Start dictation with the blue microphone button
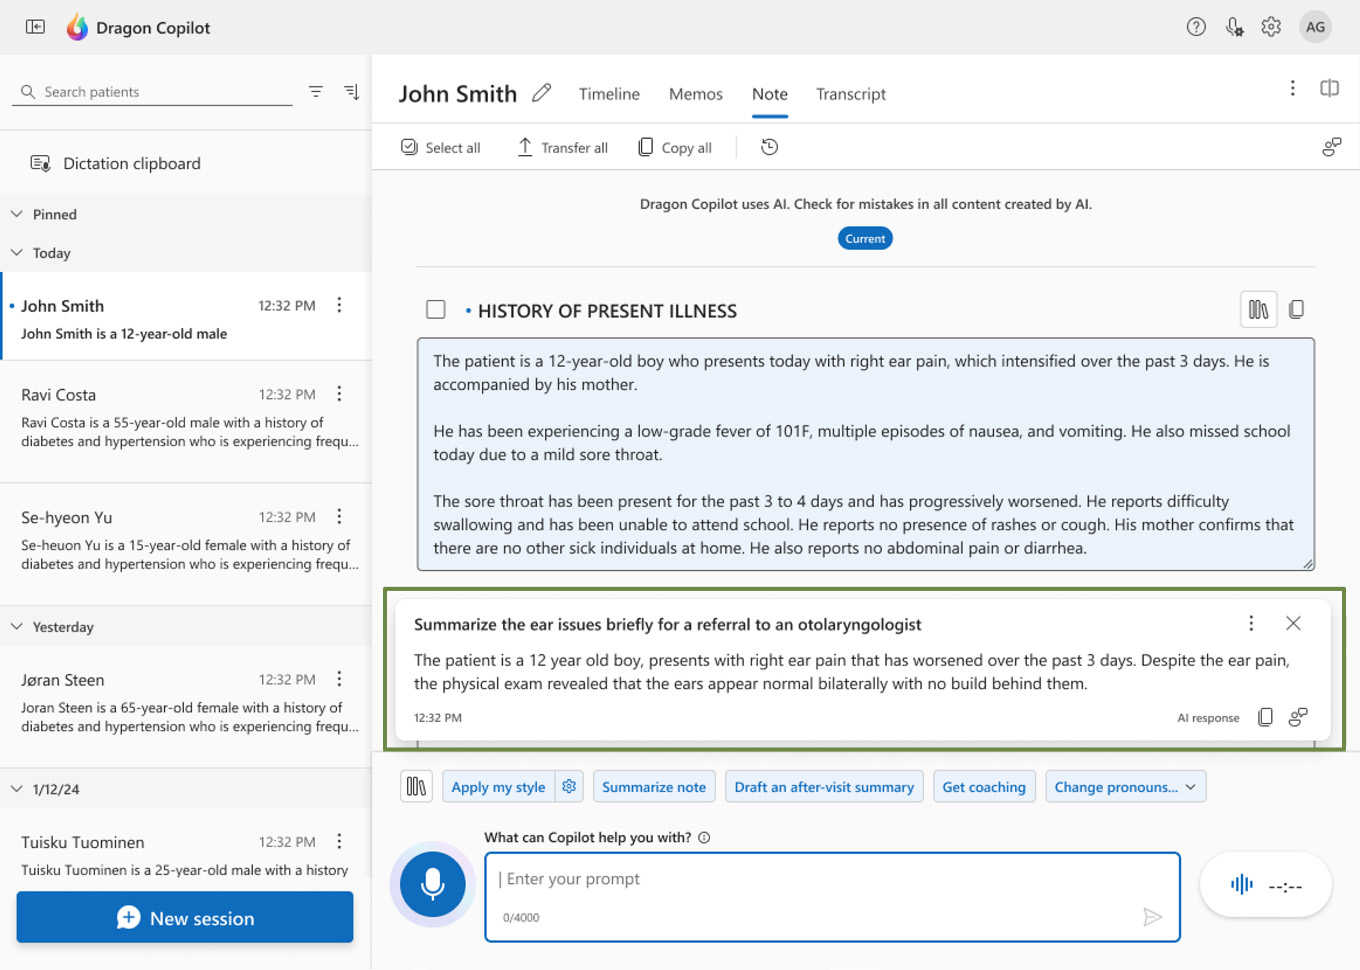1360x970 pixels. click(x=433, y=885)
